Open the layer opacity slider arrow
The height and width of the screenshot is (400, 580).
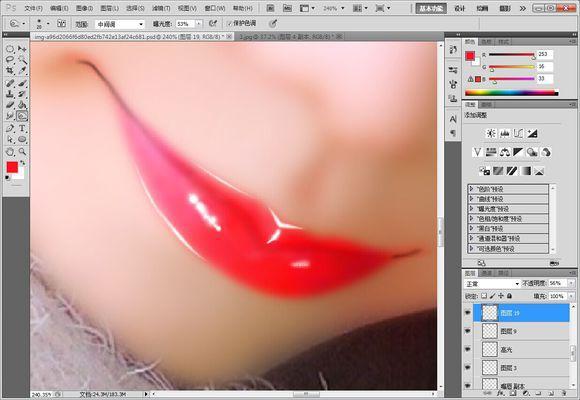coord(571,283)
